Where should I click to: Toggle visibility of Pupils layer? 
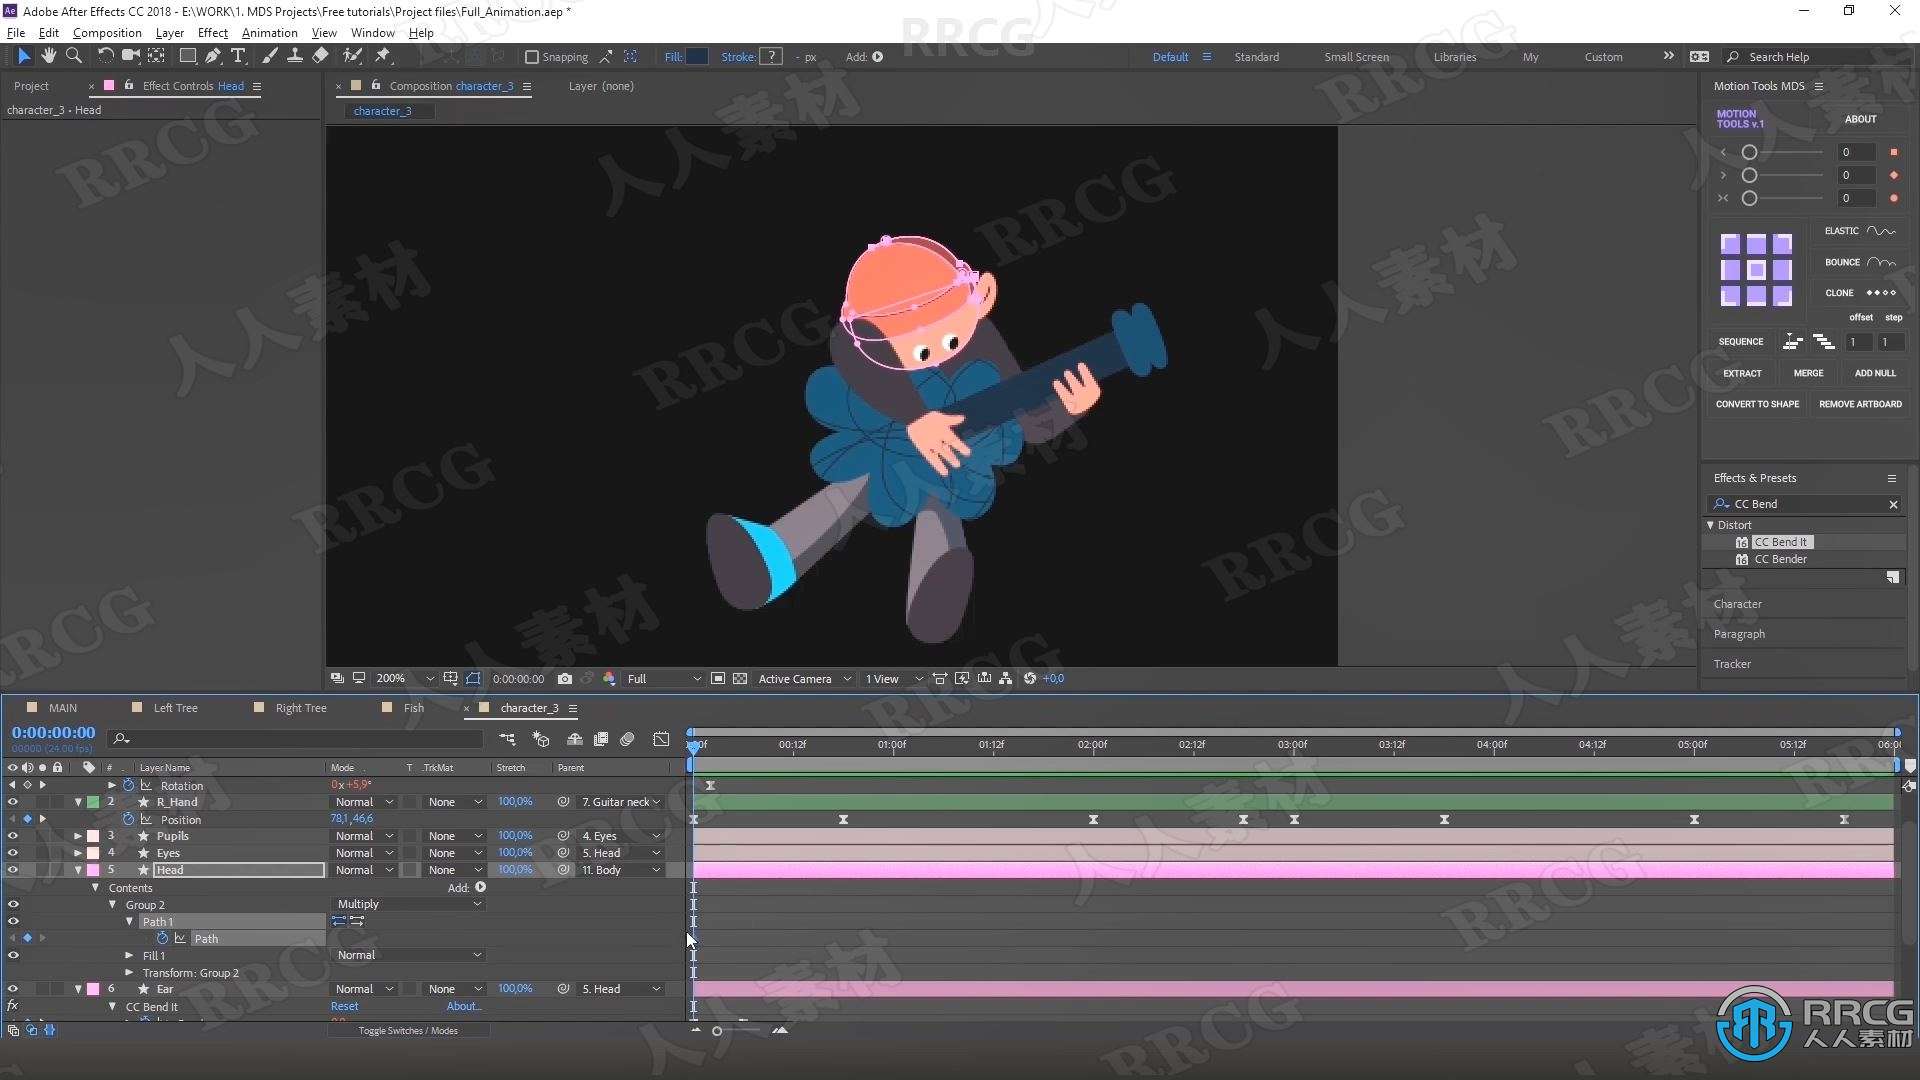click(x=11, y=836)
